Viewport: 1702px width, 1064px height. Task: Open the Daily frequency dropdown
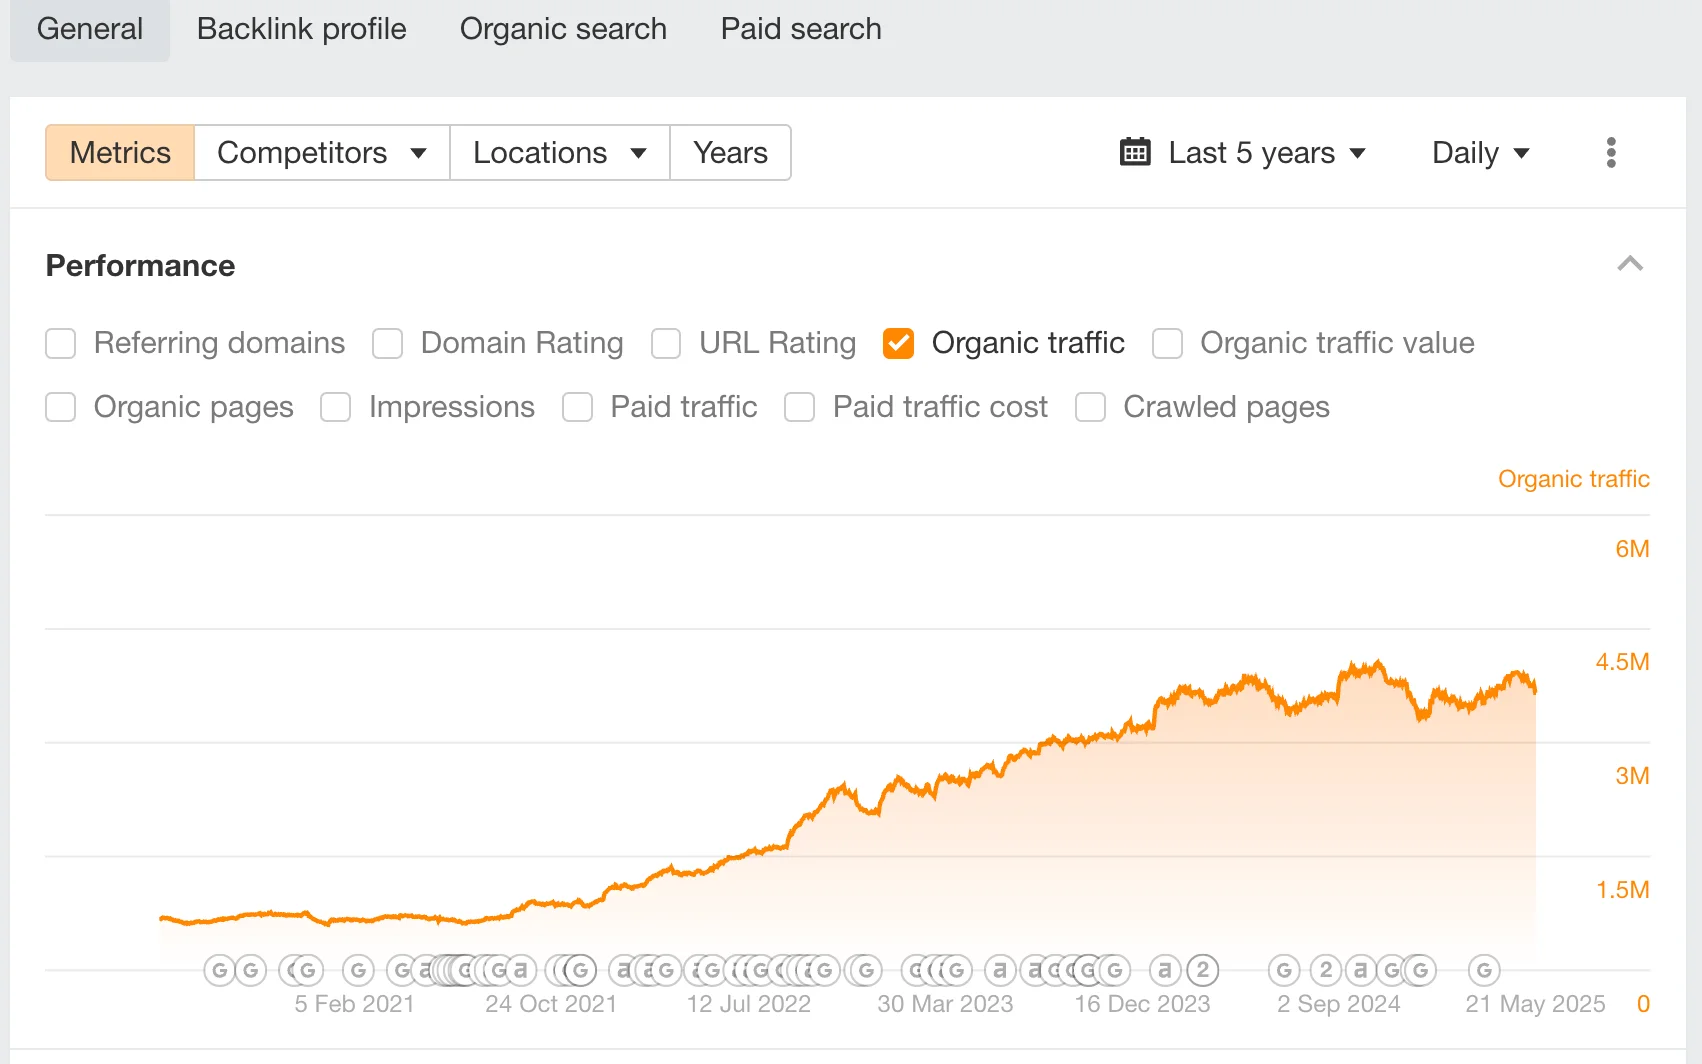pos(1481,152)
